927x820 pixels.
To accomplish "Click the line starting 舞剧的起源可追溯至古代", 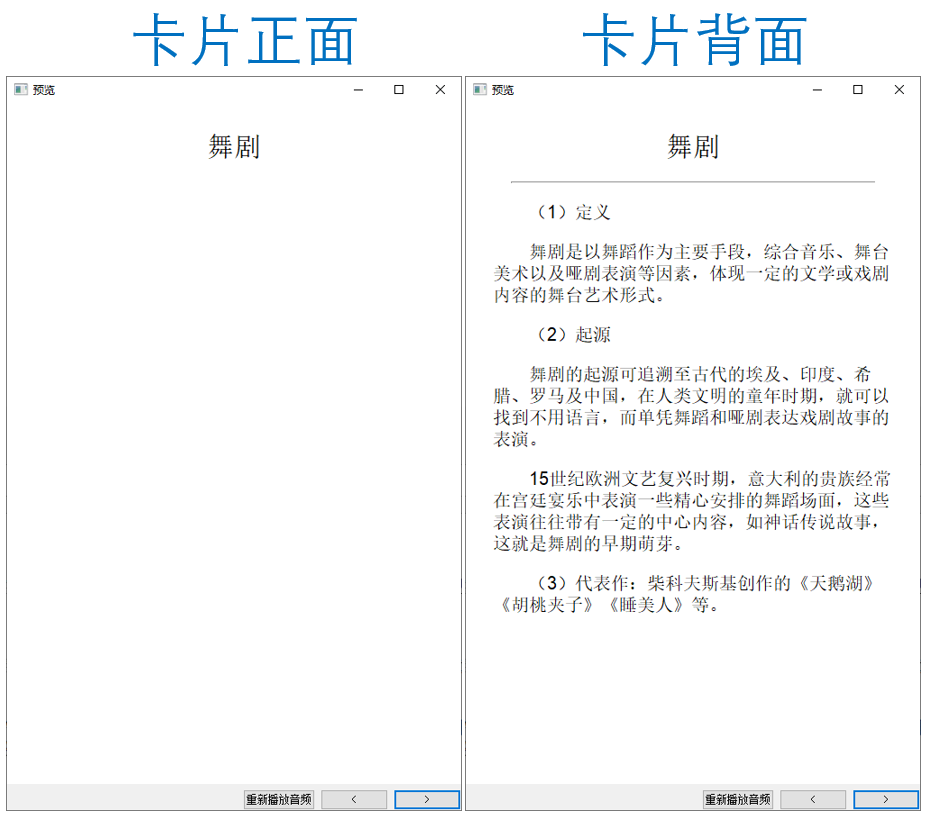I will tap(700, 375).
